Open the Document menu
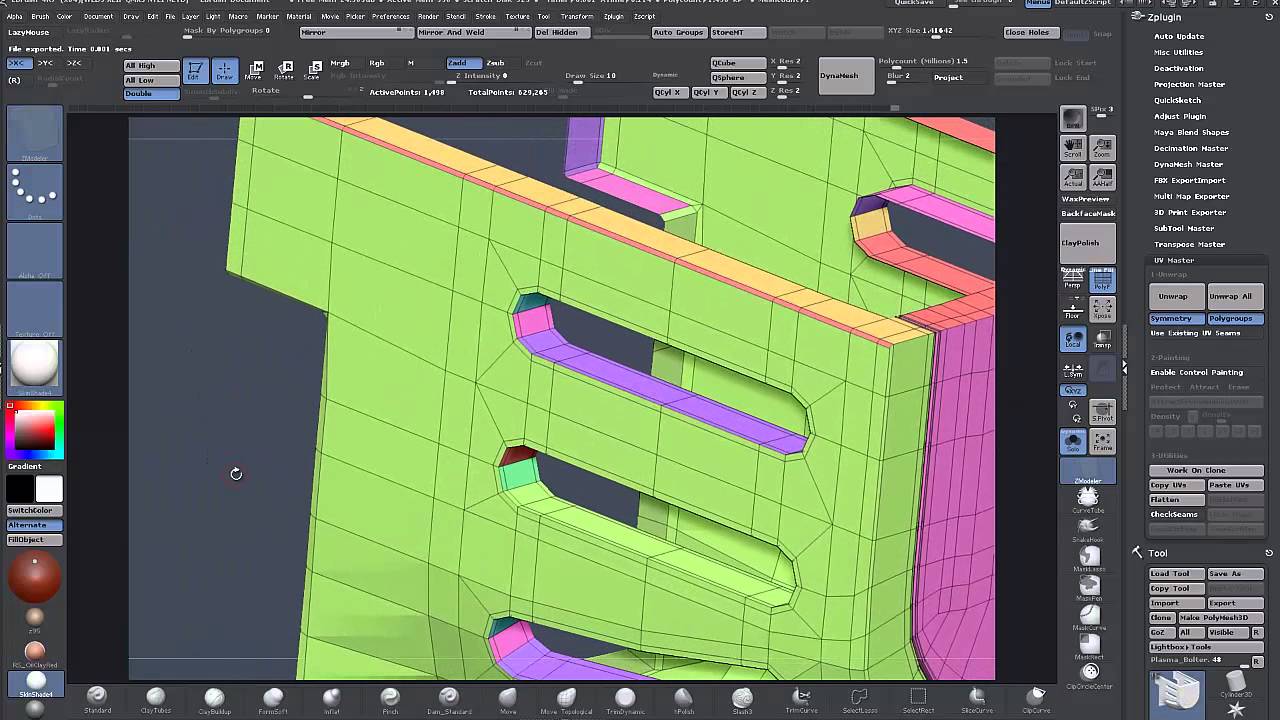This screenshot has height=720, width=1280. click(98, 17)
